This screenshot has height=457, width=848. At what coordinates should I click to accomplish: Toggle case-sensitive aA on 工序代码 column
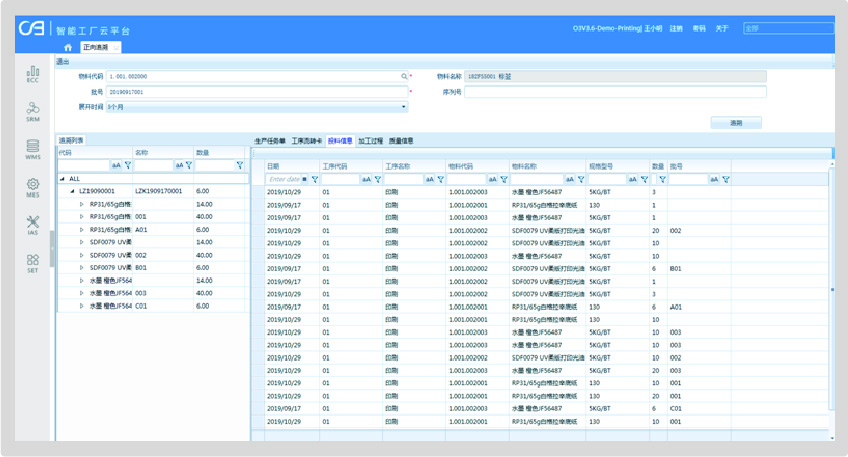point(365,180)
